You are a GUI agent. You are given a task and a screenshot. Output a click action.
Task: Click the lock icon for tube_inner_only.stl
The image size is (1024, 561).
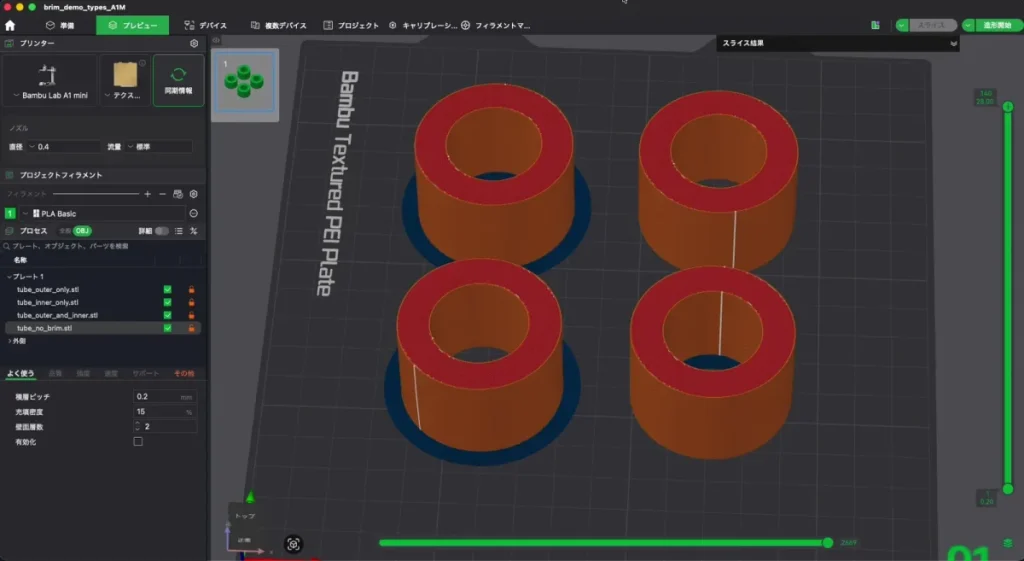pos(191,302)
